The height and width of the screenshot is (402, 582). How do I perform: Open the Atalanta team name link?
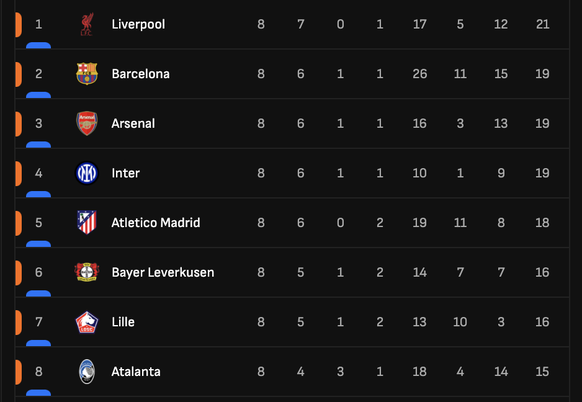(x=136, y=372)
